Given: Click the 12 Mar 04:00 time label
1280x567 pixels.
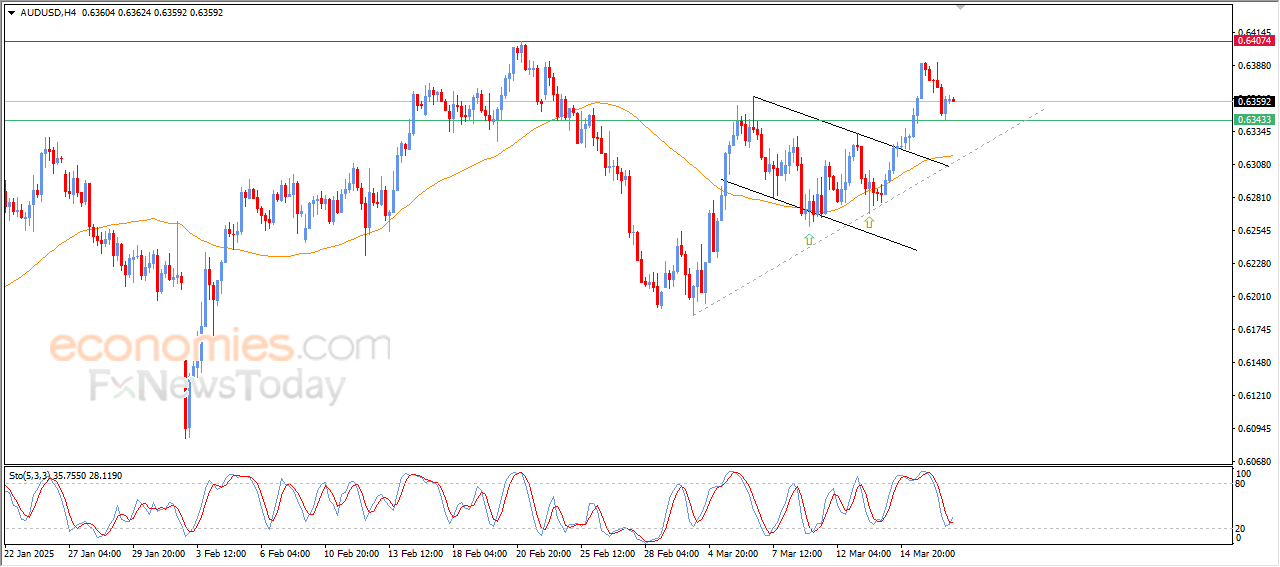Looking at the screenshot, I should tap(862, 552).
